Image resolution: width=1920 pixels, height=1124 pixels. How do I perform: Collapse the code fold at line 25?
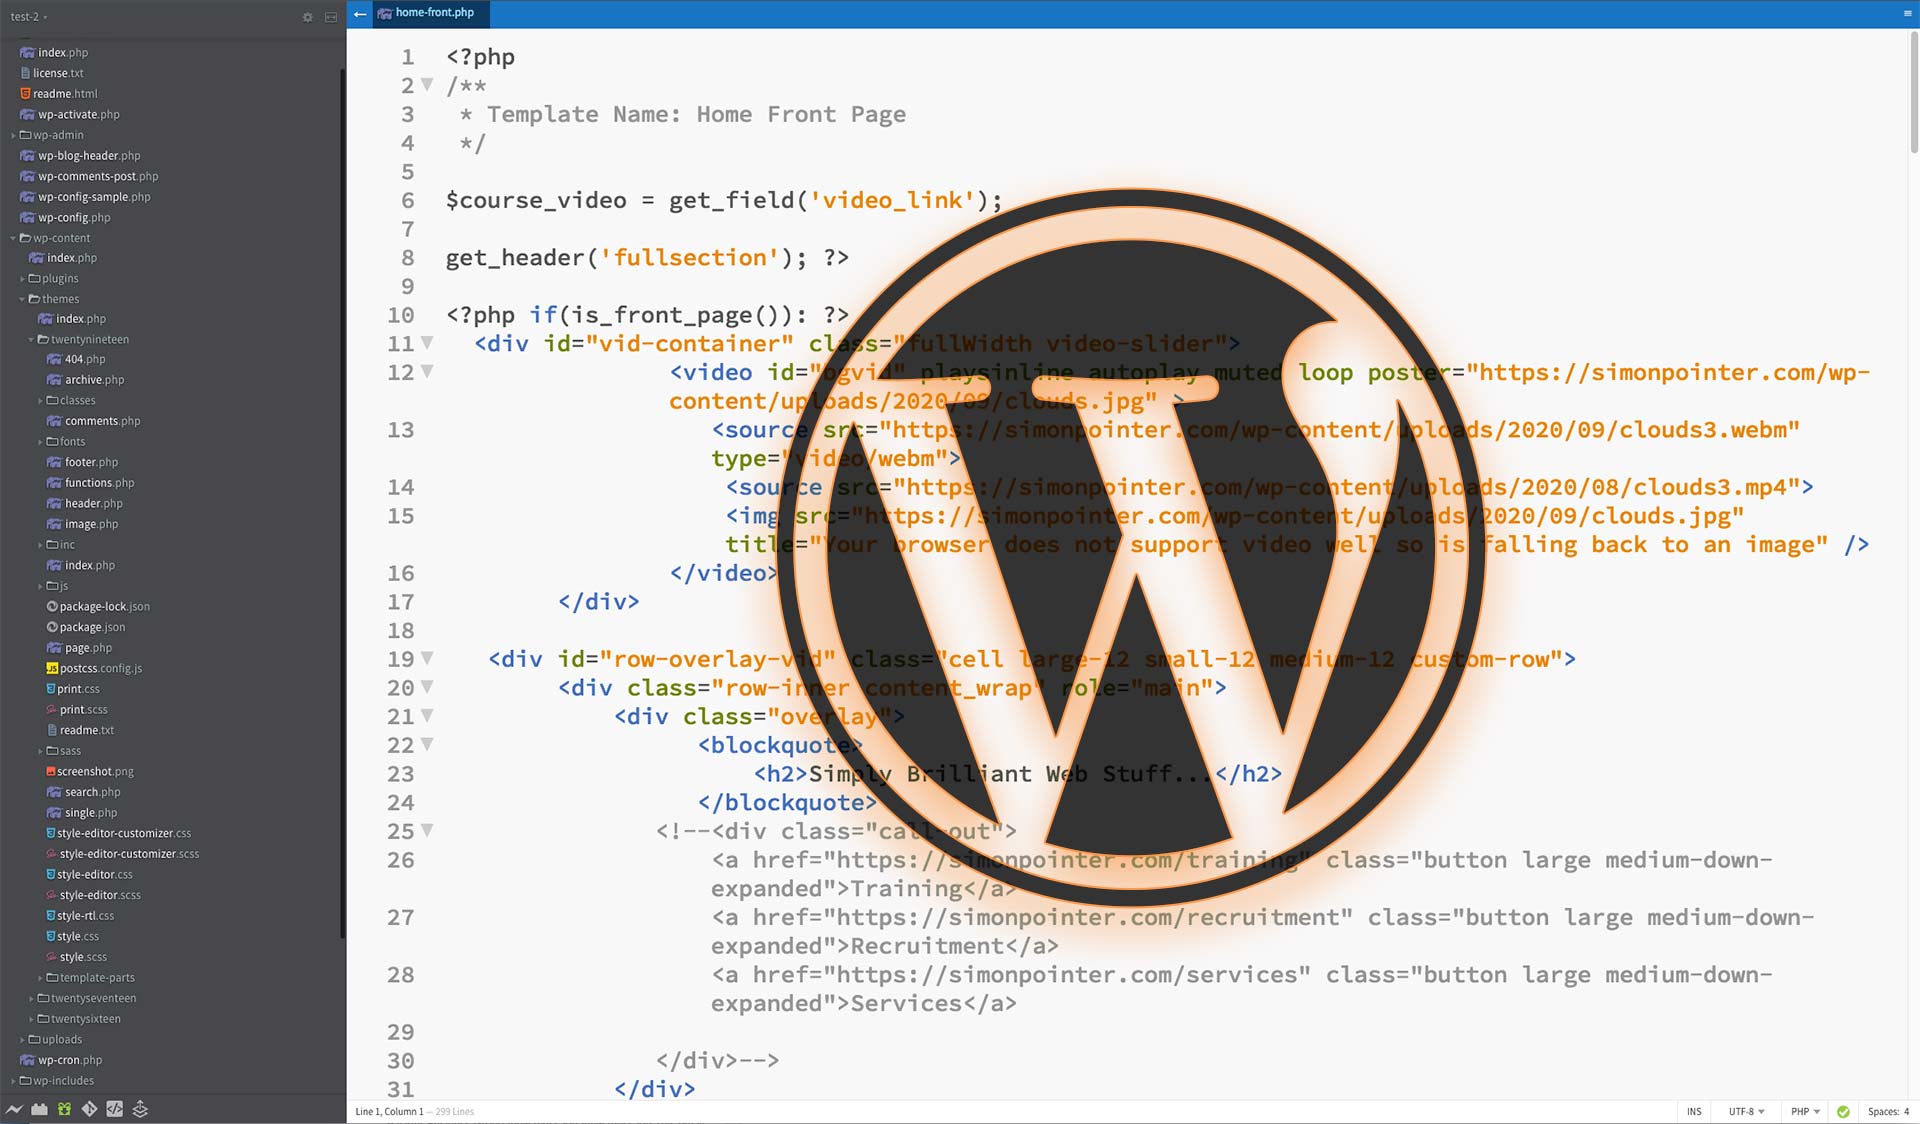coord(427,831)
